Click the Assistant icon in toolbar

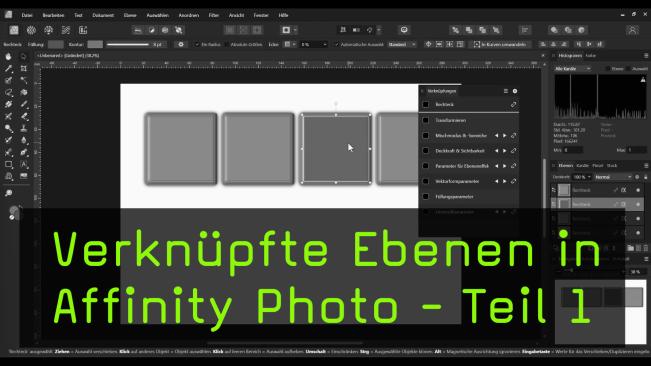[x=404, y=30]
